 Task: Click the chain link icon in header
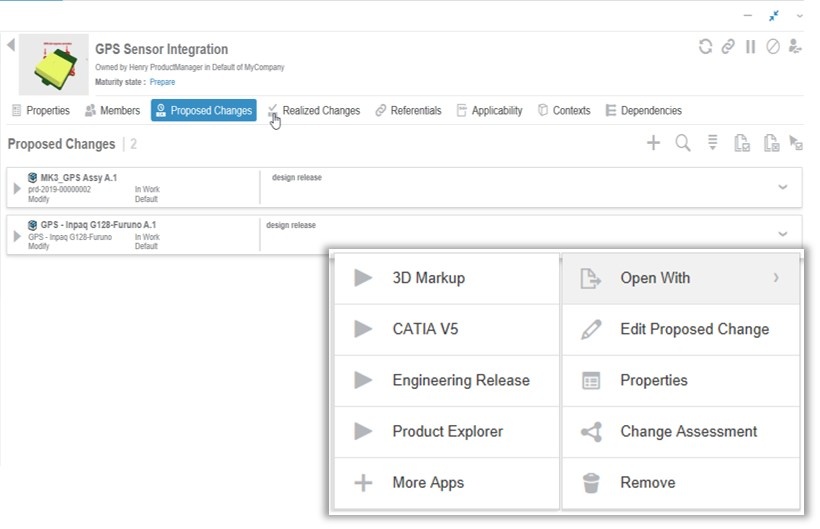pyautogui.click(x=728, y=47)
